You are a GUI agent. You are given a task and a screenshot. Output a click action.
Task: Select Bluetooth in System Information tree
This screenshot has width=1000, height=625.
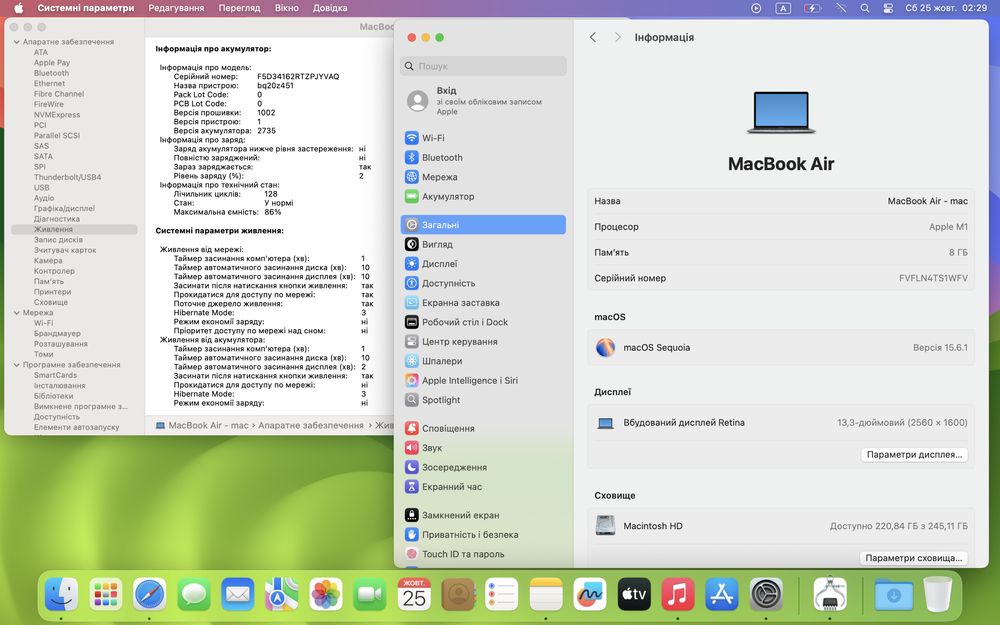(51, 73)
